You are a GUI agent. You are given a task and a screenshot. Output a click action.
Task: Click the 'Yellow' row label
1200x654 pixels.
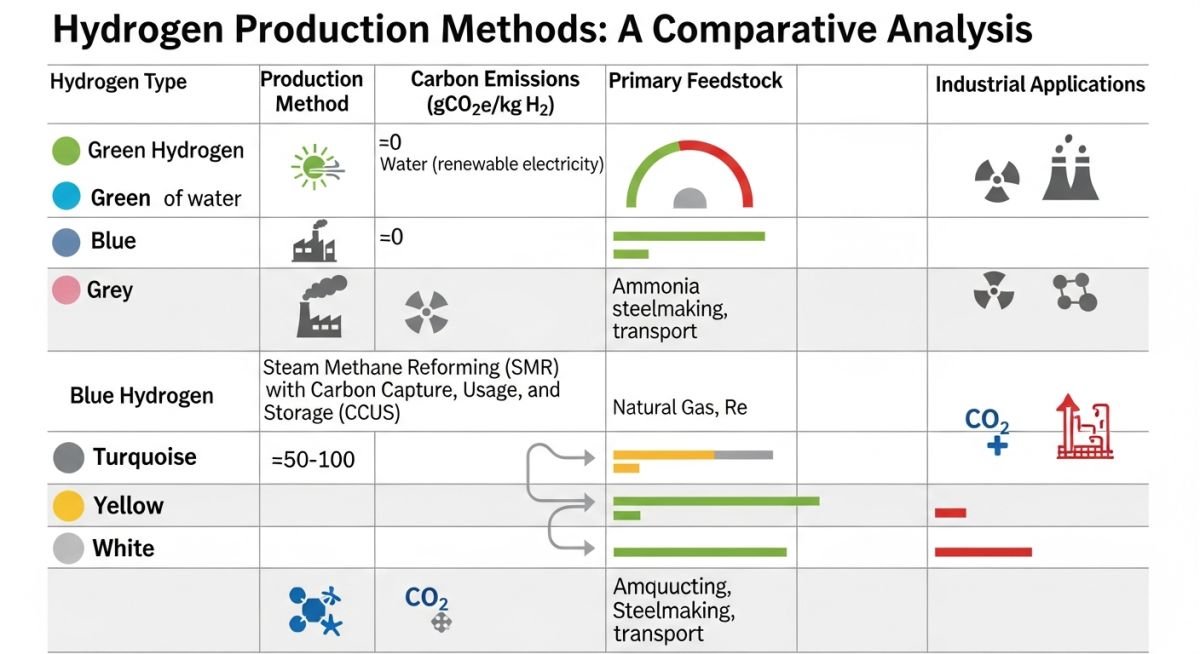pos(128,505)
